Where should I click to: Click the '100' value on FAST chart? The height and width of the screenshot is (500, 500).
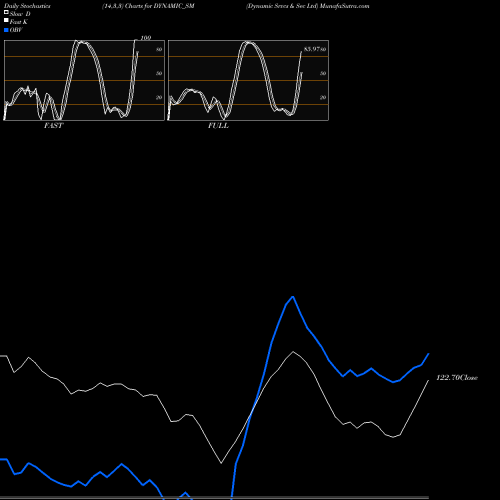coord(146,38)
